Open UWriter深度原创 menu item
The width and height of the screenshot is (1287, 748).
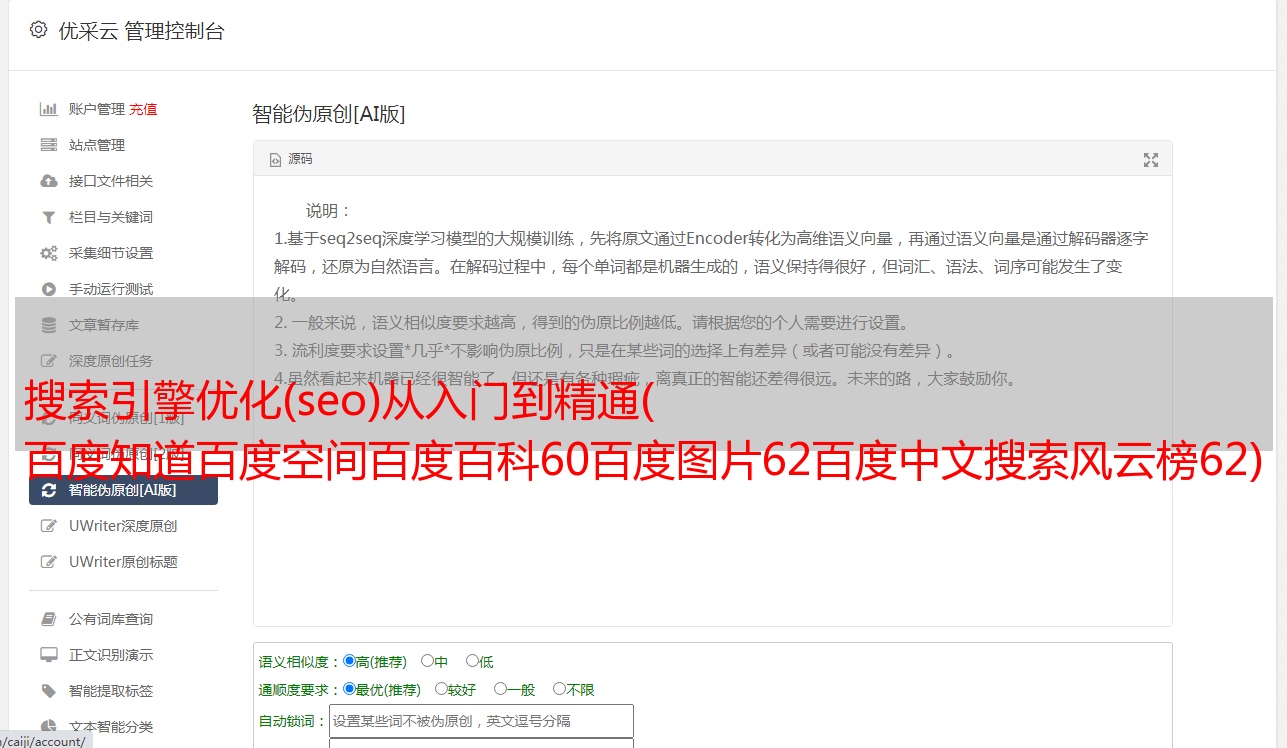tap(123, 526)
